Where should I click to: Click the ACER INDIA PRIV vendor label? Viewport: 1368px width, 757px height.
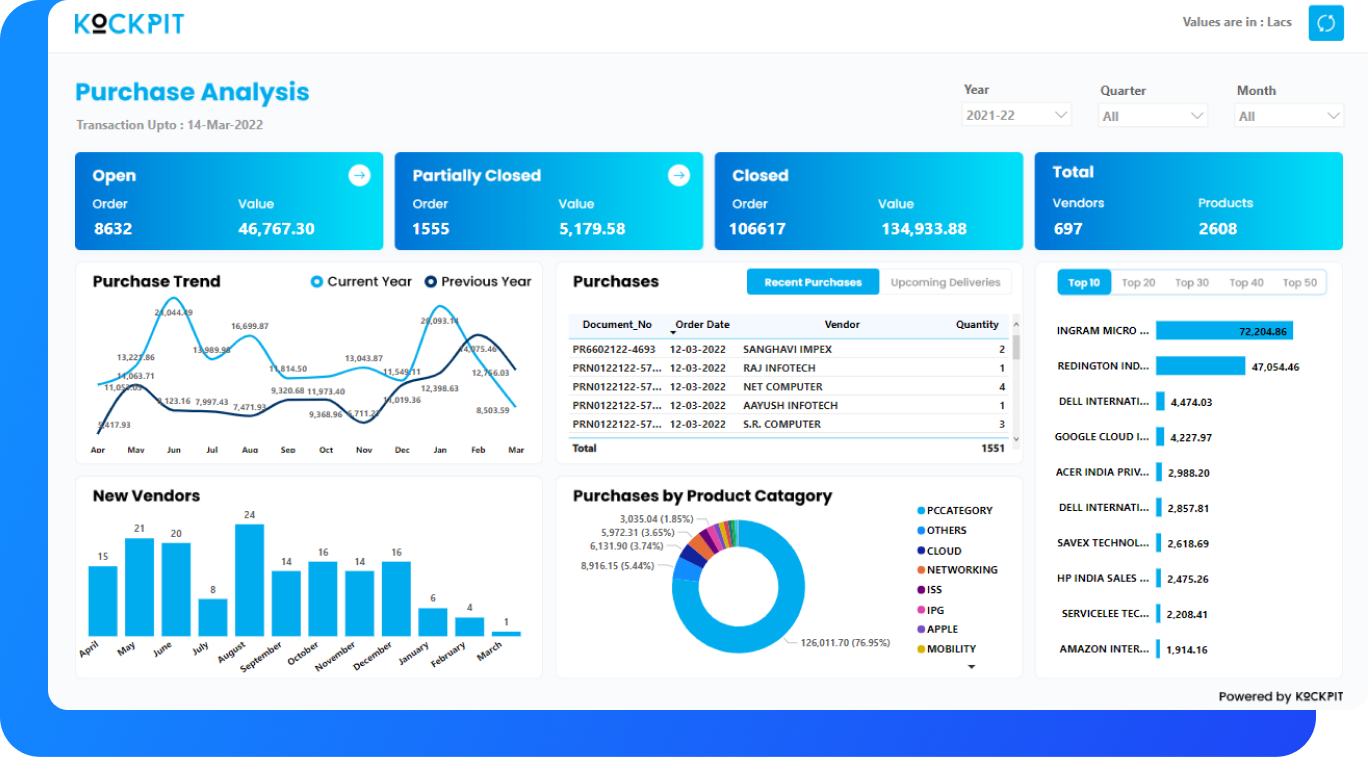click(x=1103, y=472)
